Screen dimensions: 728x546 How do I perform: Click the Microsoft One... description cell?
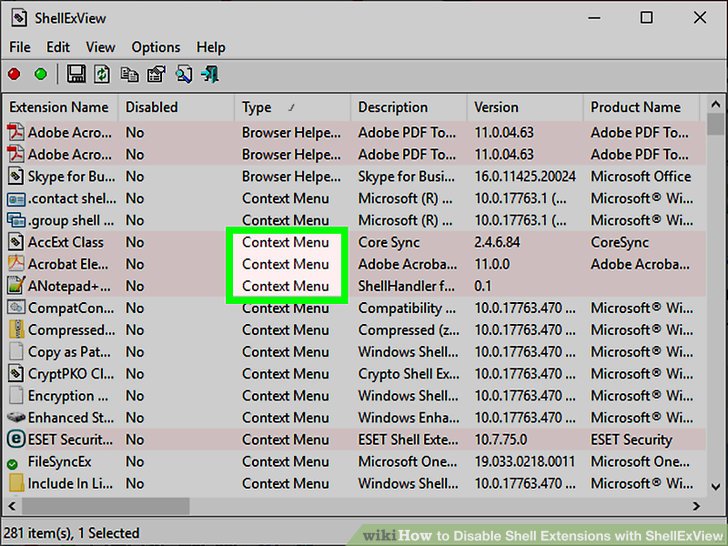(x=408, y=462)
